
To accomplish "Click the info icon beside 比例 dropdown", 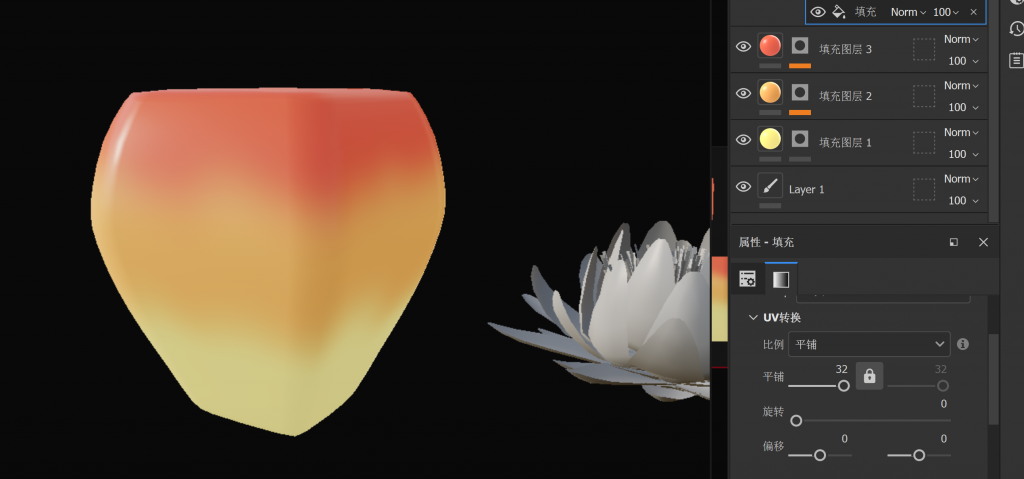I will click(963, 344).
